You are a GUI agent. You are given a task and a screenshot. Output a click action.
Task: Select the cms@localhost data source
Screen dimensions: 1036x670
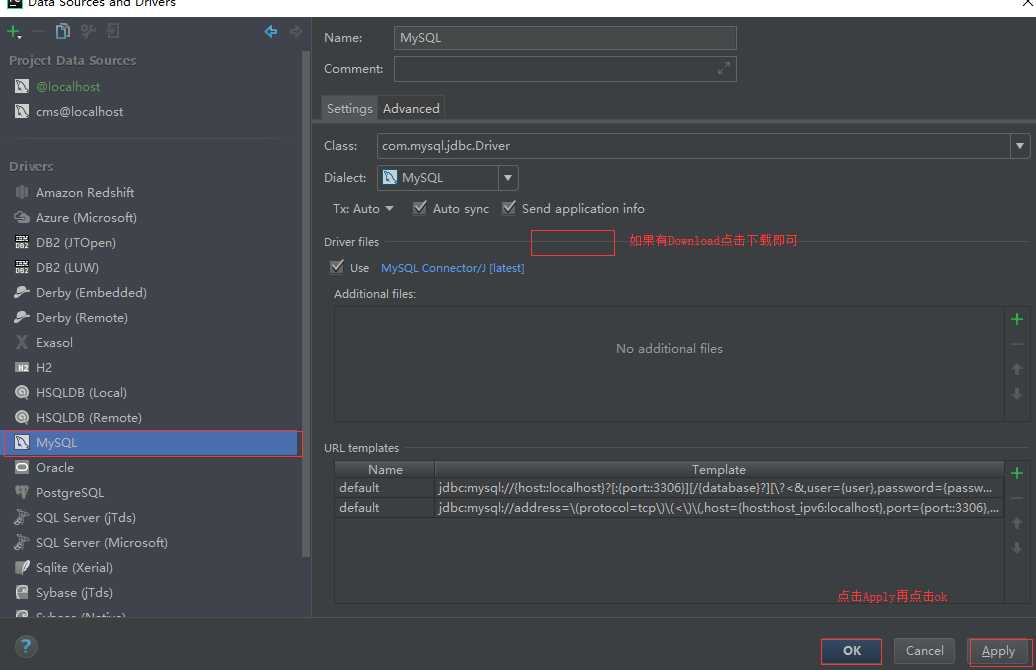[x=79, y=112]
